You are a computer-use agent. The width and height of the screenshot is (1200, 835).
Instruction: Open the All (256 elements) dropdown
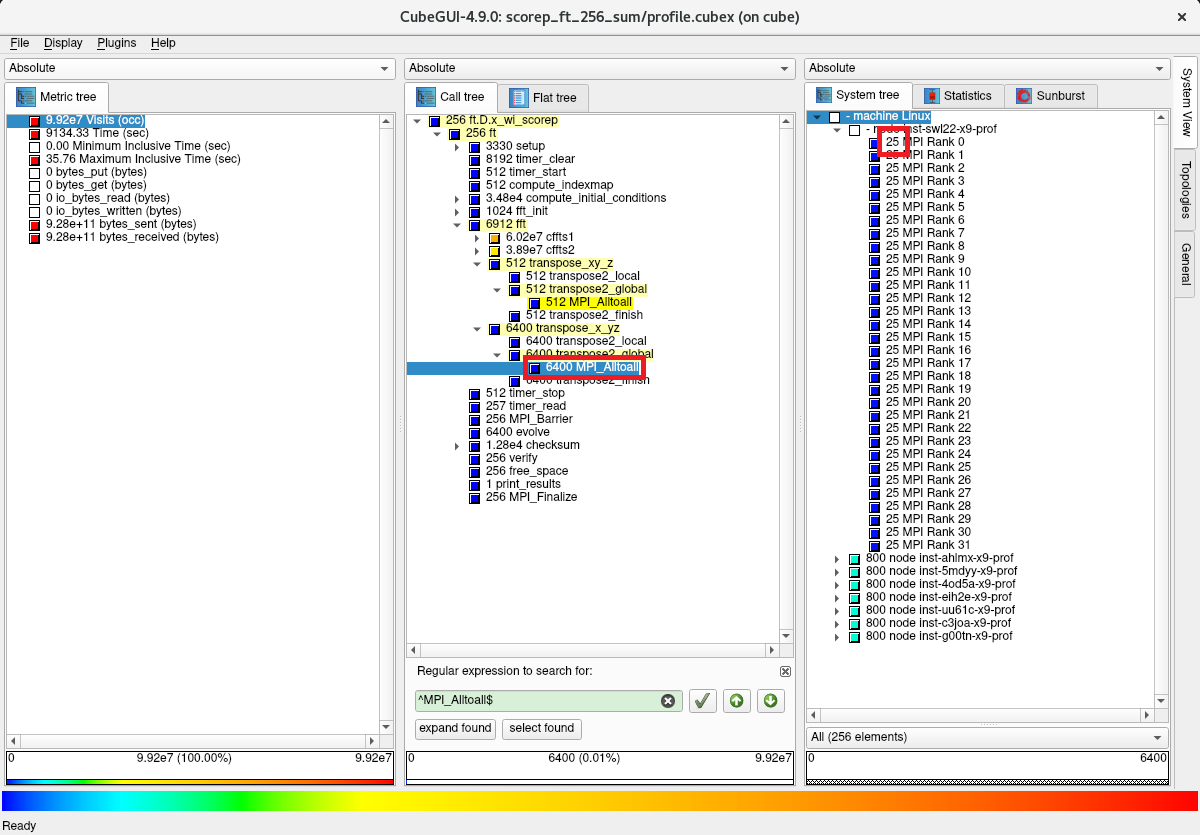pos(986,737)
